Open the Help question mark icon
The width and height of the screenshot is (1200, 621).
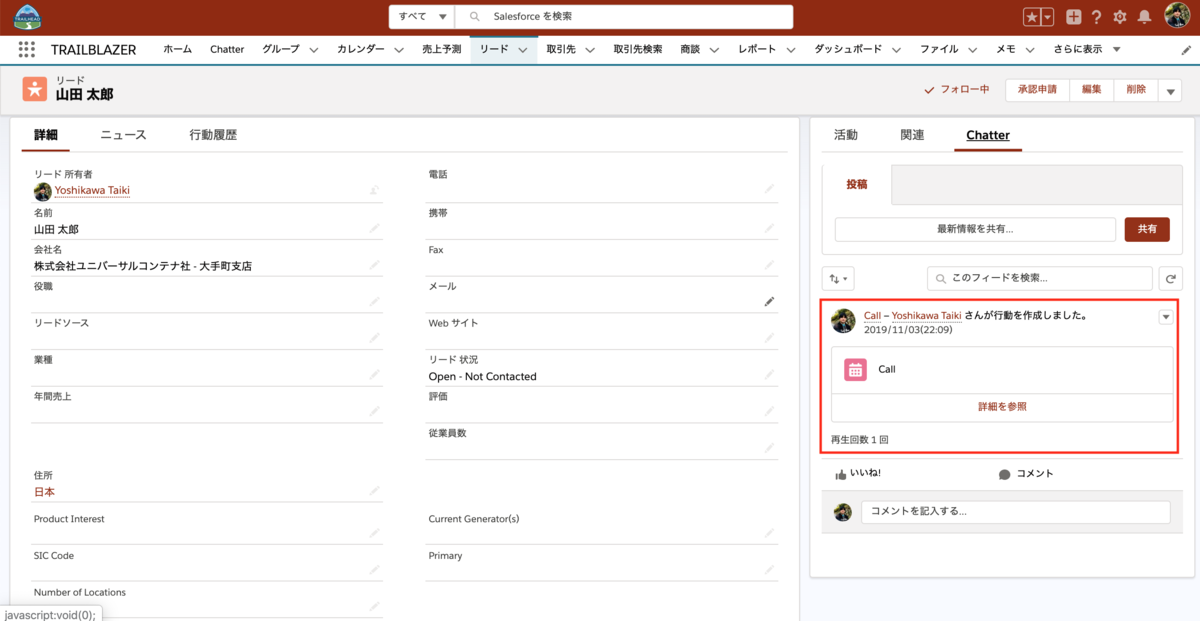click(1097, 17)
